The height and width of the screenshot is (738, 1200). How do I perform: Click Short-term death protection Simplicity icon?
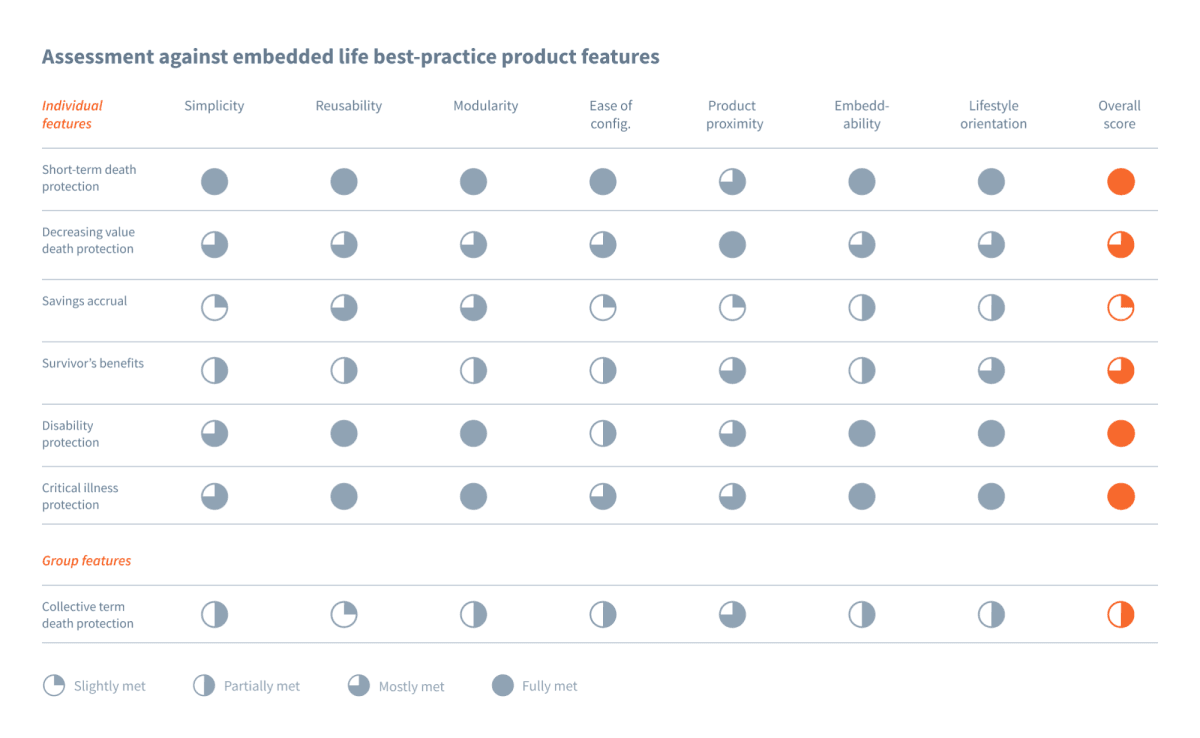click(x=214, y=182)
